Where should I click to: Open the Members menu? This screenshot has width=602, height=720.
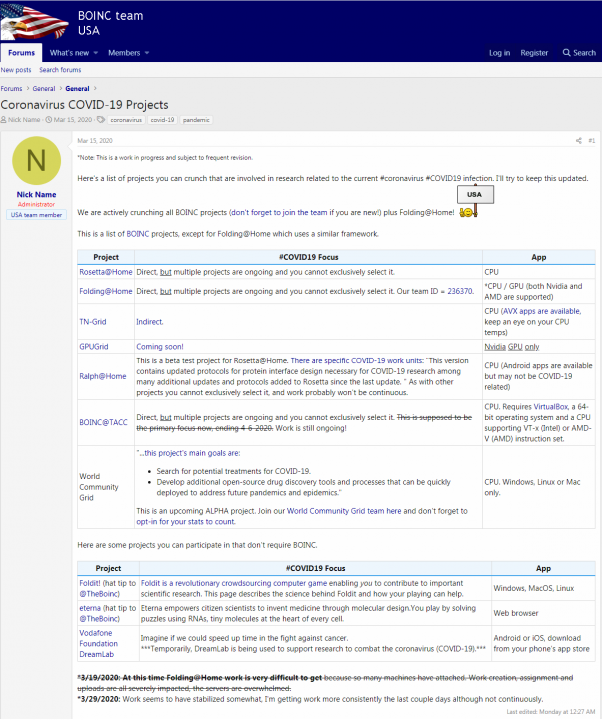tap(124, 53)
